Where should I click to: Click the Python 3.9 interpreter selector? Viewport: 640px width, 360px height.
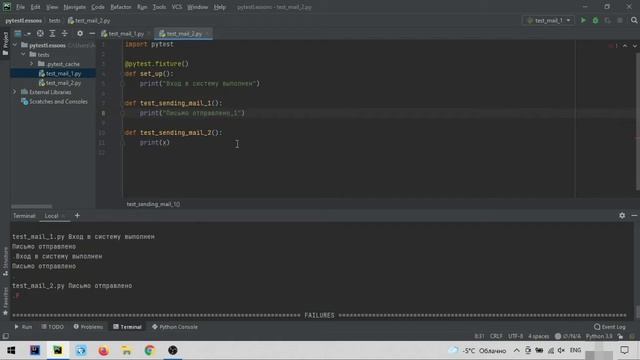tap(599, 336)
